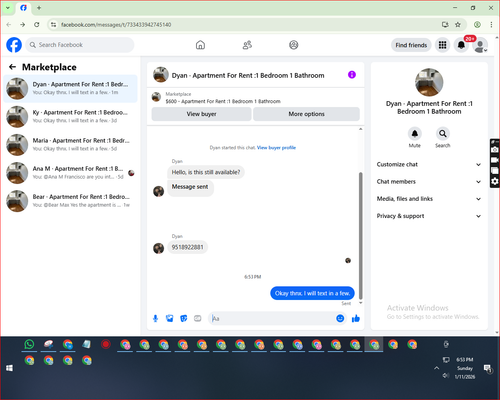This screenshot has width=500, height=400.
Task: Open Chrome three-dot menu
Action: (491, 24)
